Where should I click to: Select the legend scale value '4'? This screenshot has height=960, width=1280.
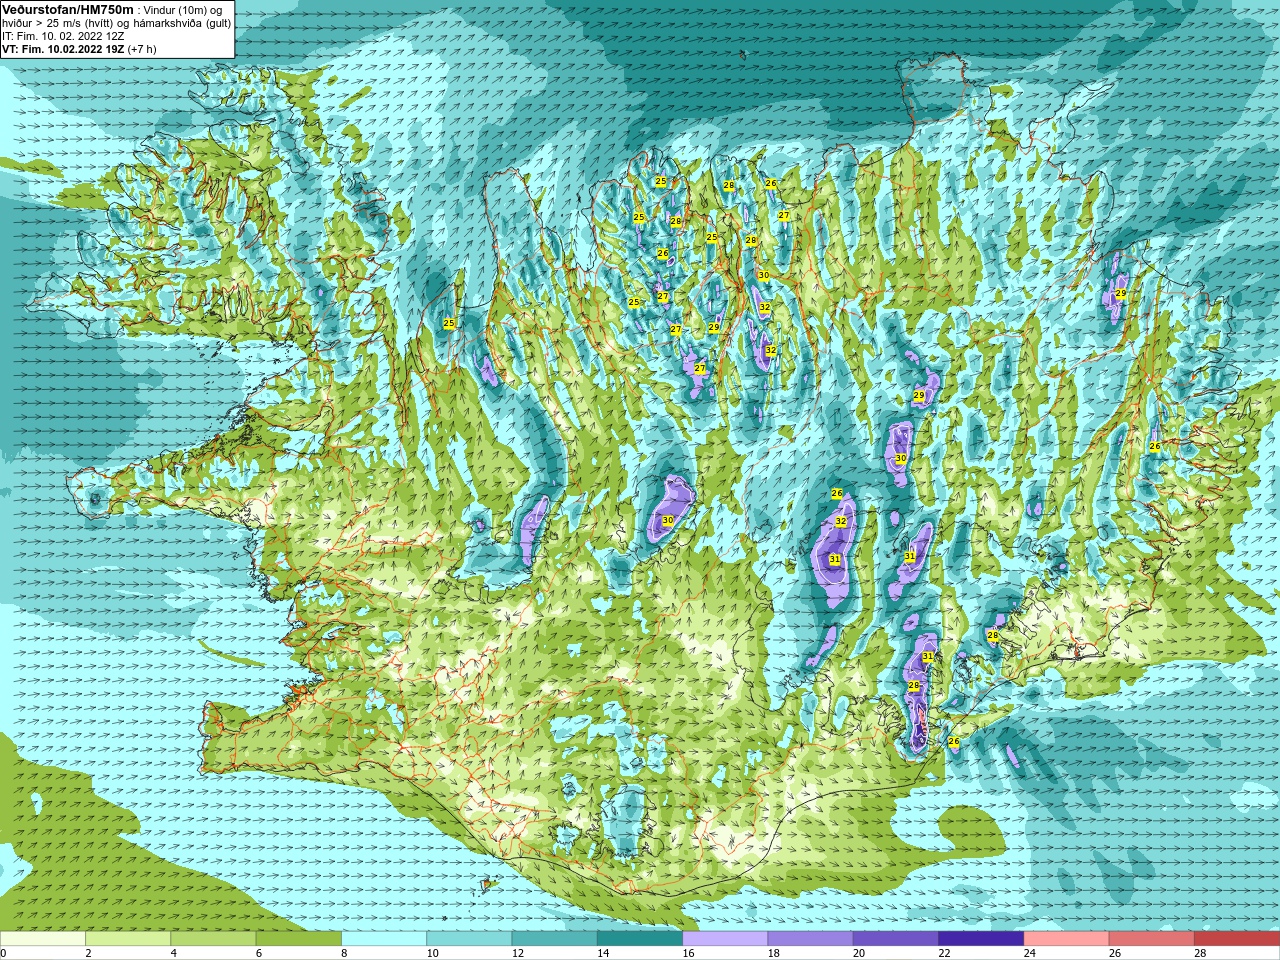[174, 954]
